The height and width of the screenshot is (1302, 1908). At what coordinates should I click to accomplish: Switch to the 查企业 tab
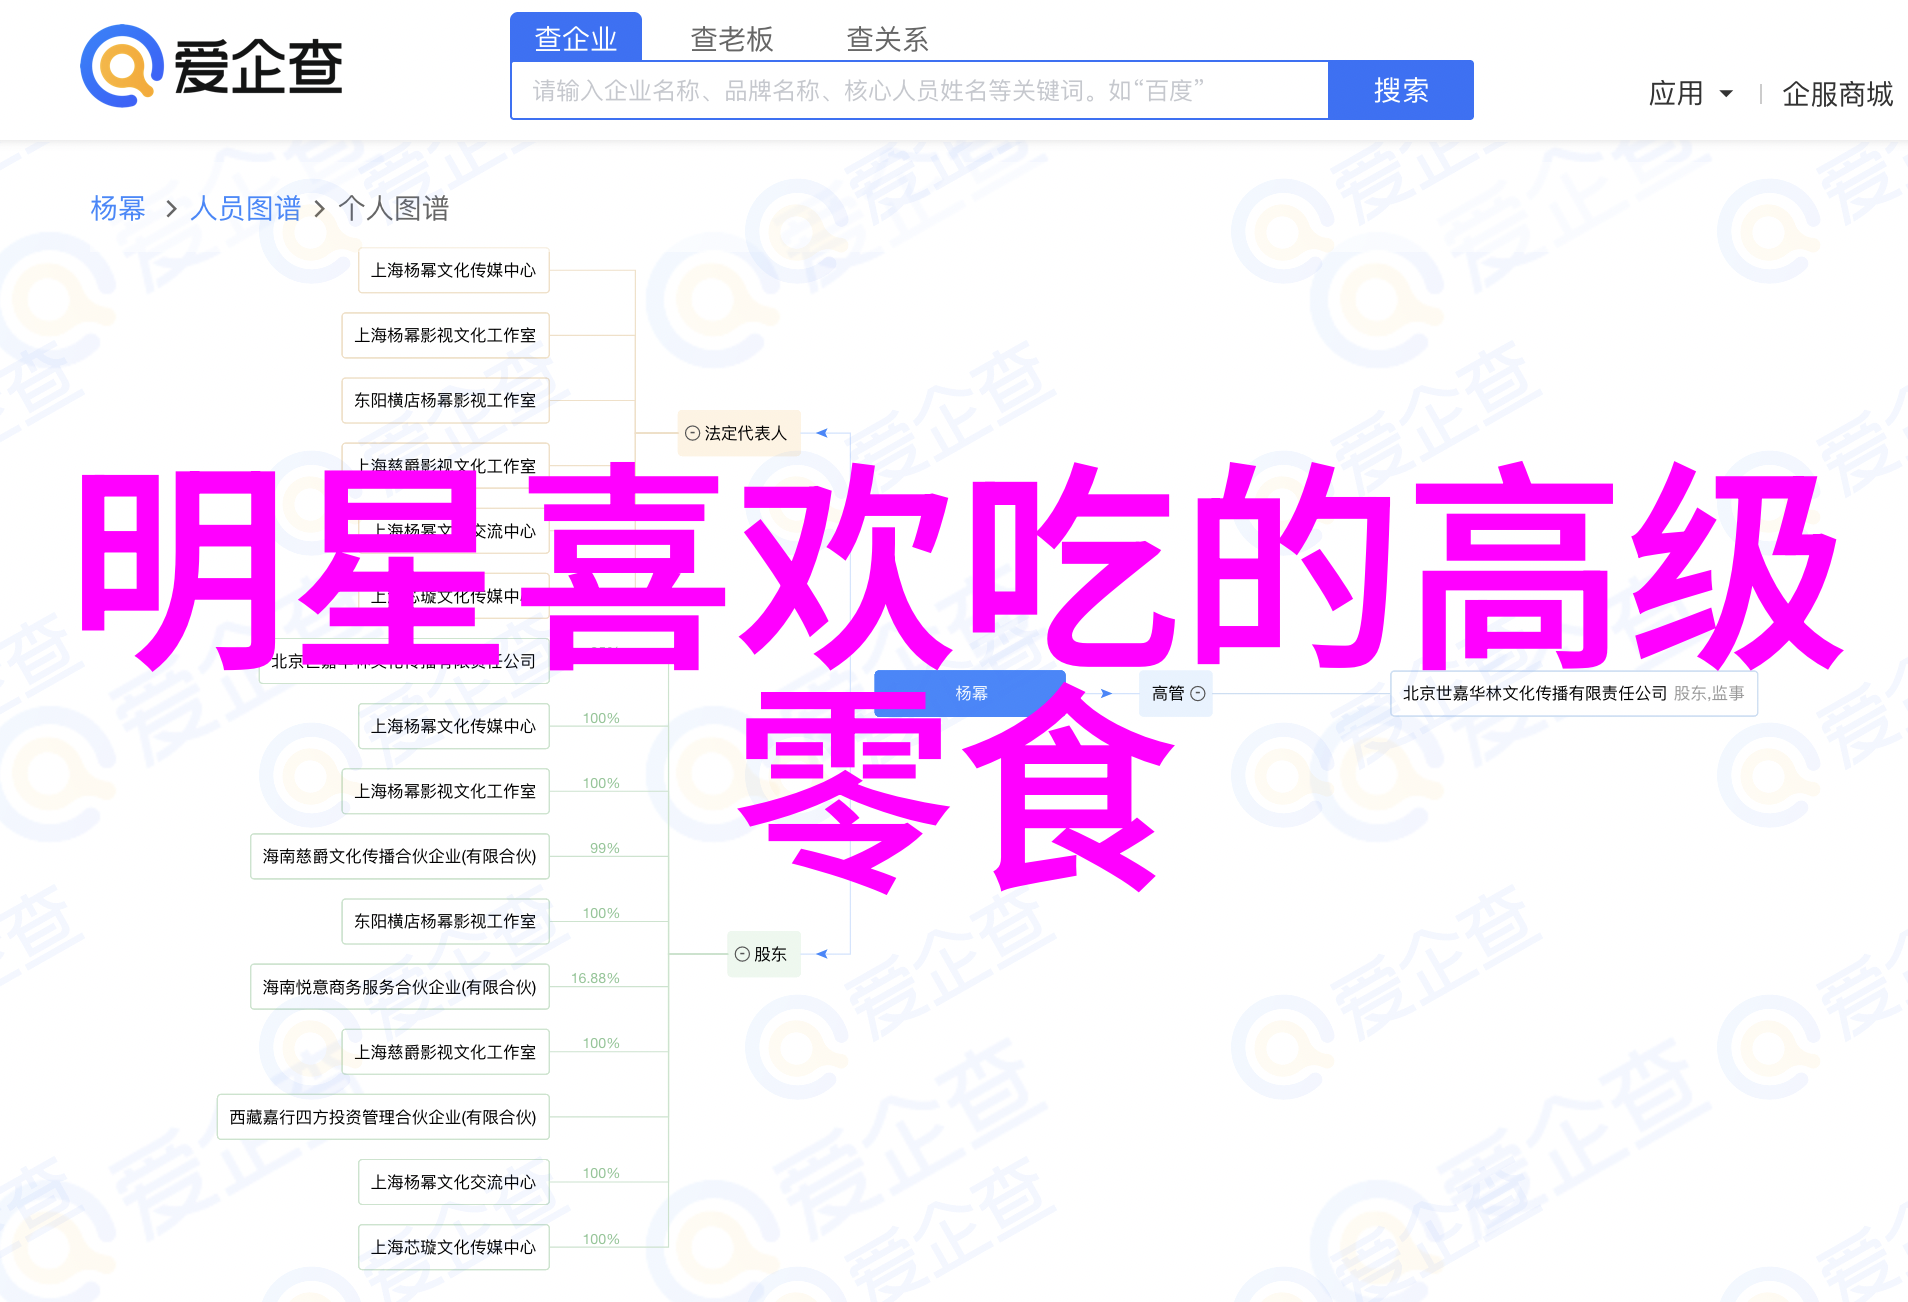coord(576,38)
